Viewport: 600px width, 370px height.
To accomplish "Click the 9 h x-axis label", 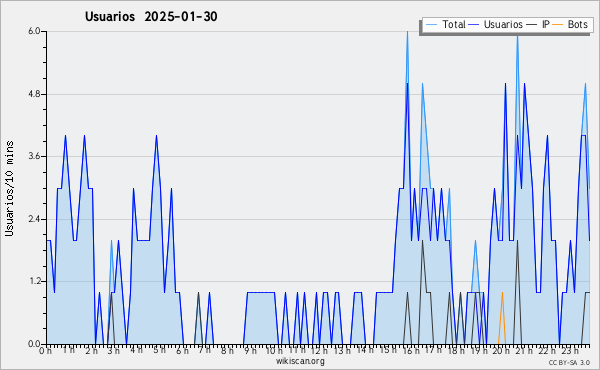I will pyautogui.click(x=250, y=351).
